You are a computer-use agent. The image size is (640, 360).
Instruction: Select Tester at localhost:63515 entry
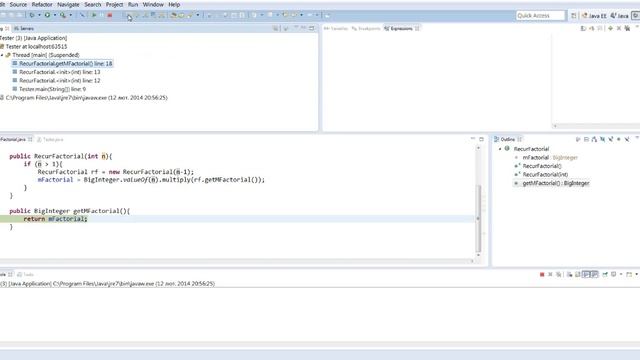click(34, 47)
